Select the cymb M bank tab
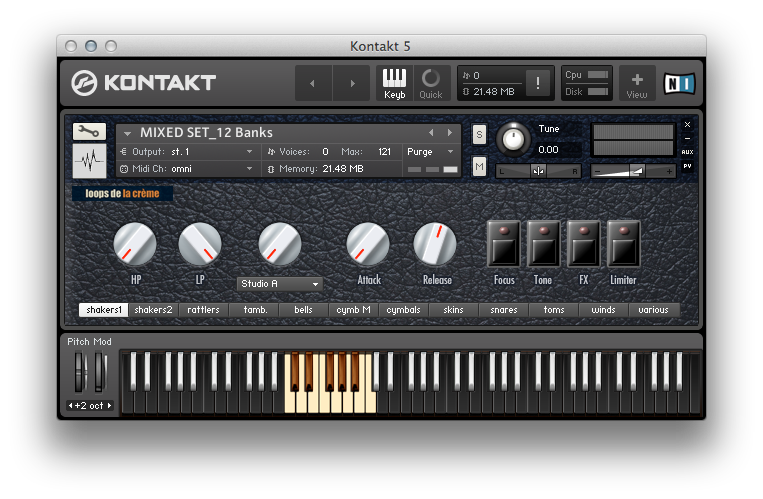763x499 pixels. [353, 310]
